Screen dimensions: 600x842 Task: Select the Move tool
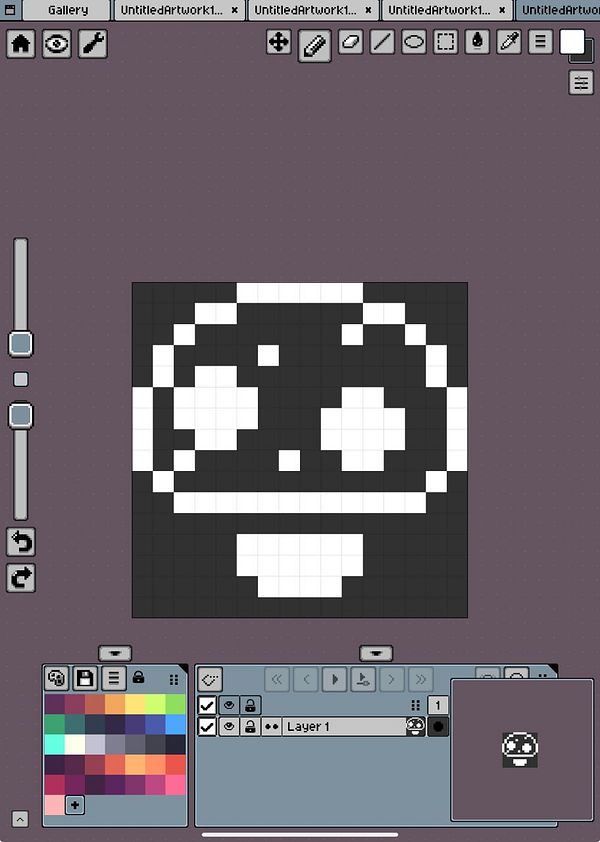pos(279,42)
